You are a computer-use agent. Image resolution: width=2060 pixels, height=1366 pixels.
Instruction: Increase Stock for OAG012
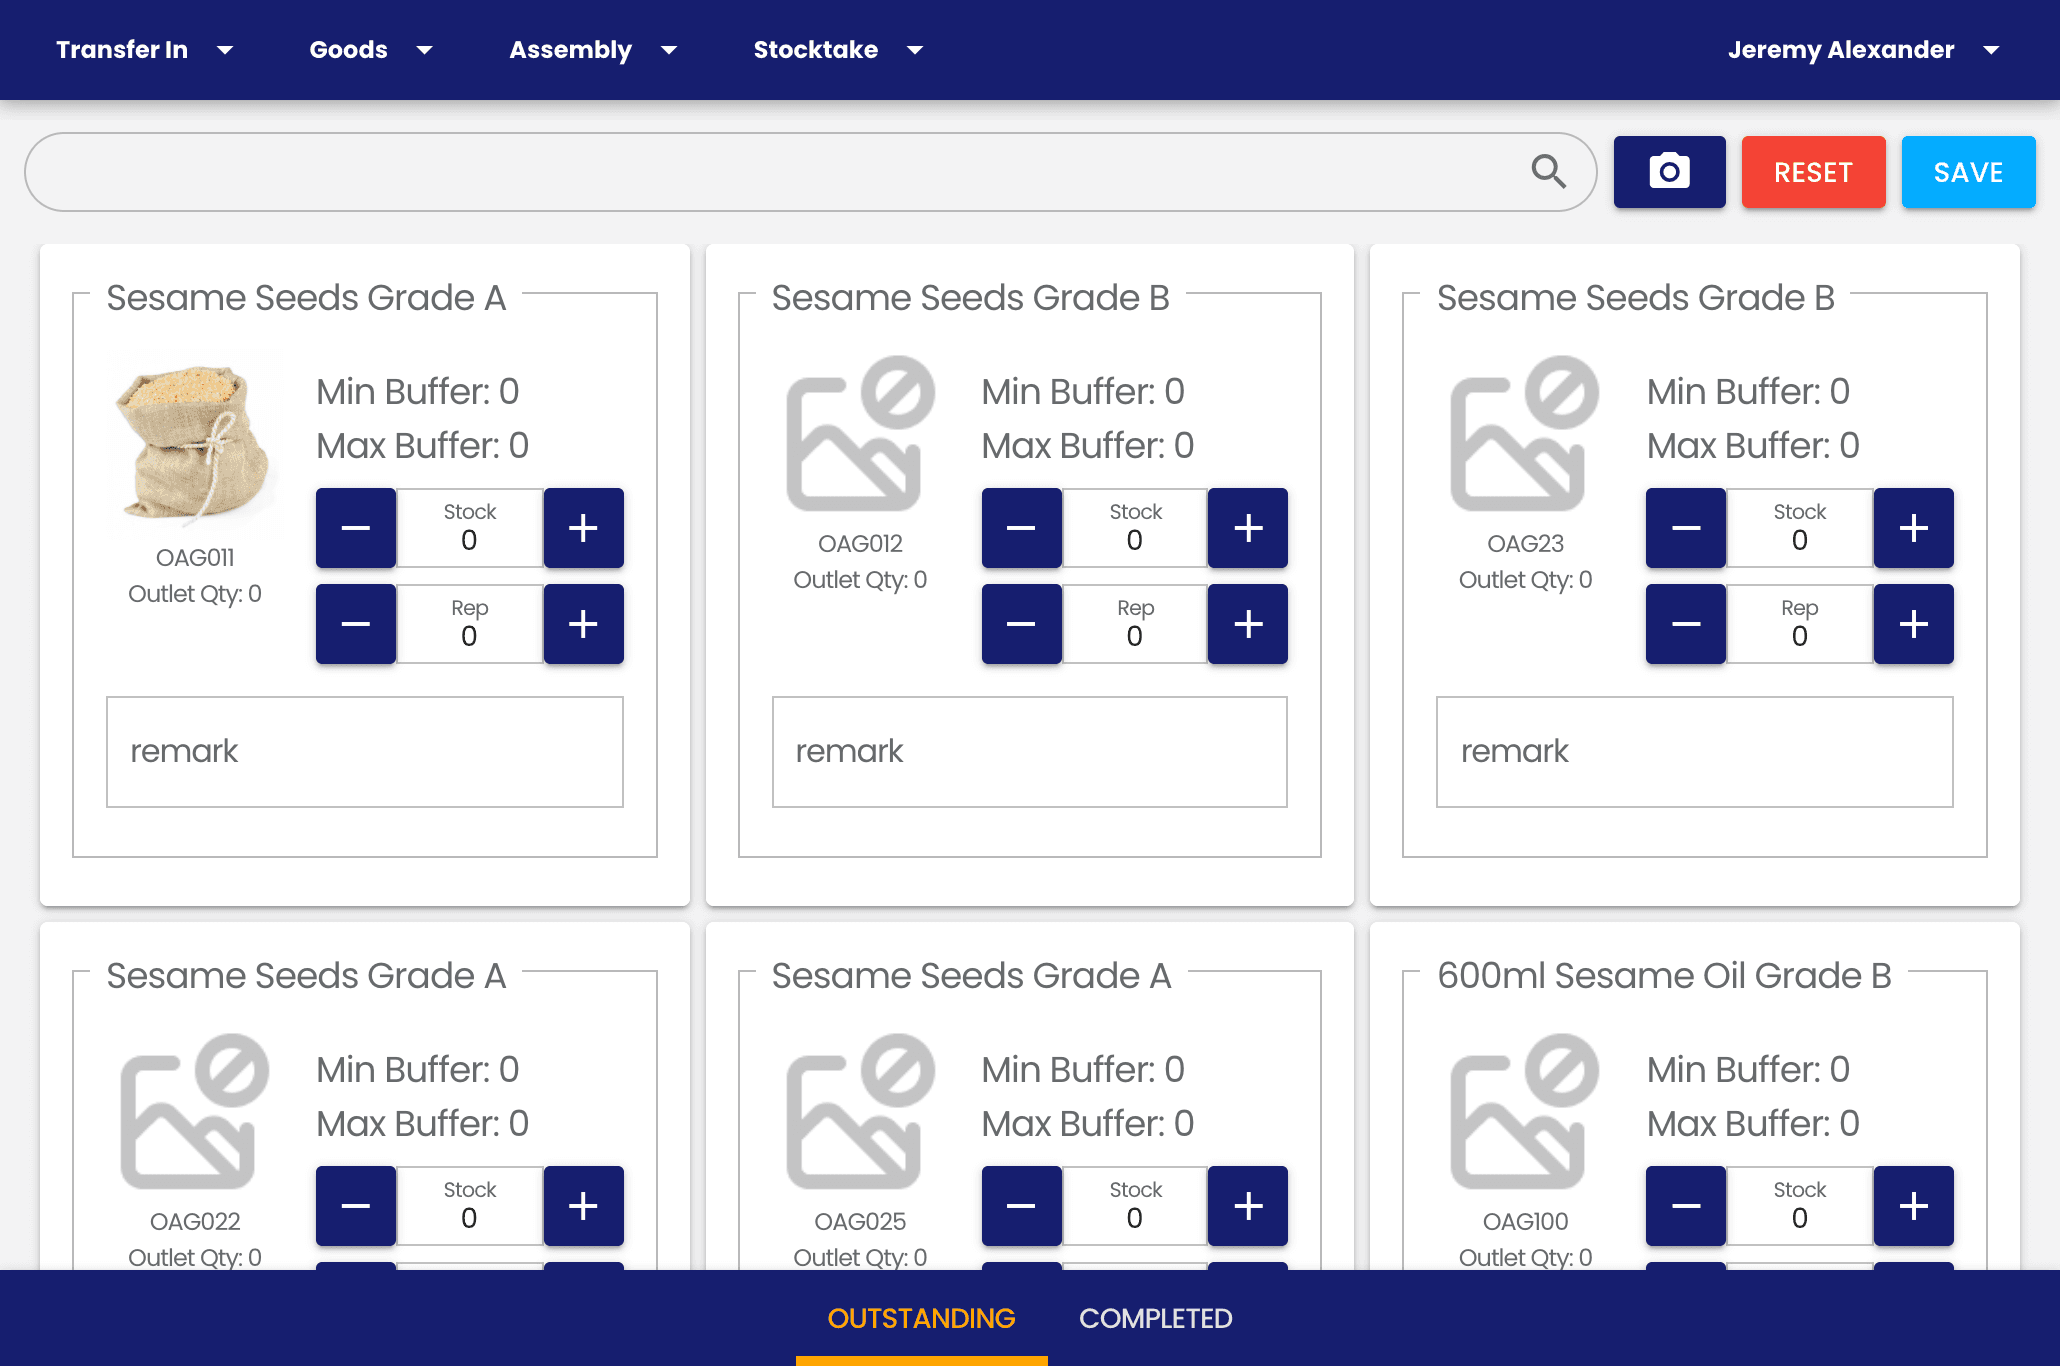[1248, 528]
